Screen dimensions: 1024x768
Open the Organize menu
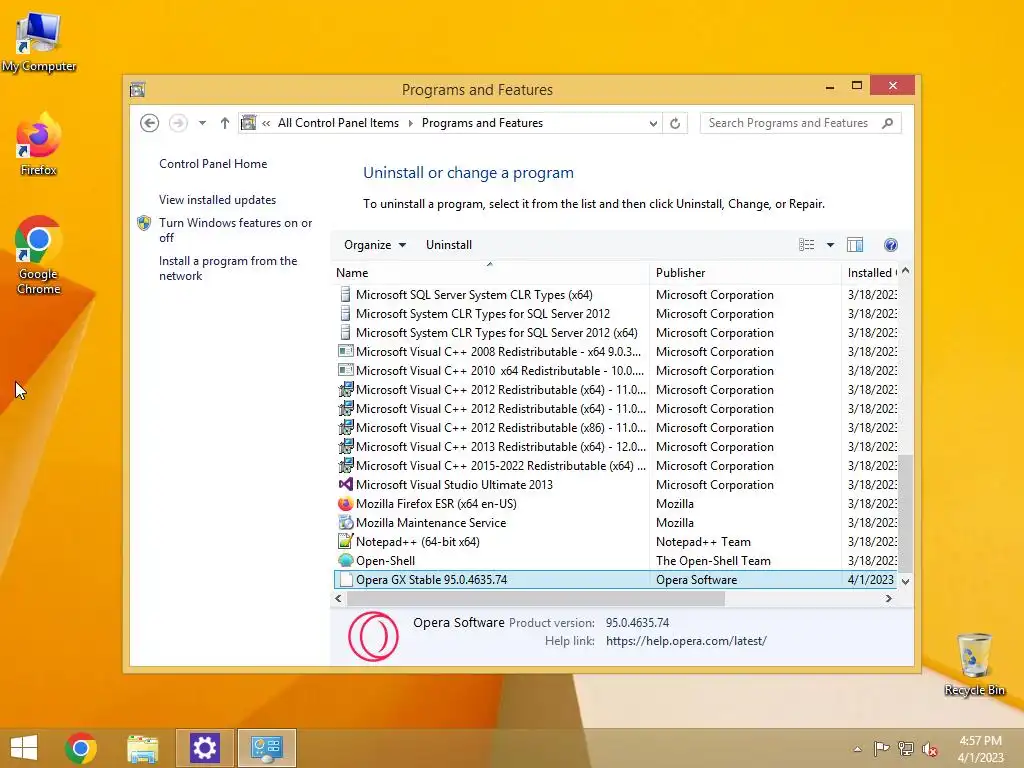375,245
